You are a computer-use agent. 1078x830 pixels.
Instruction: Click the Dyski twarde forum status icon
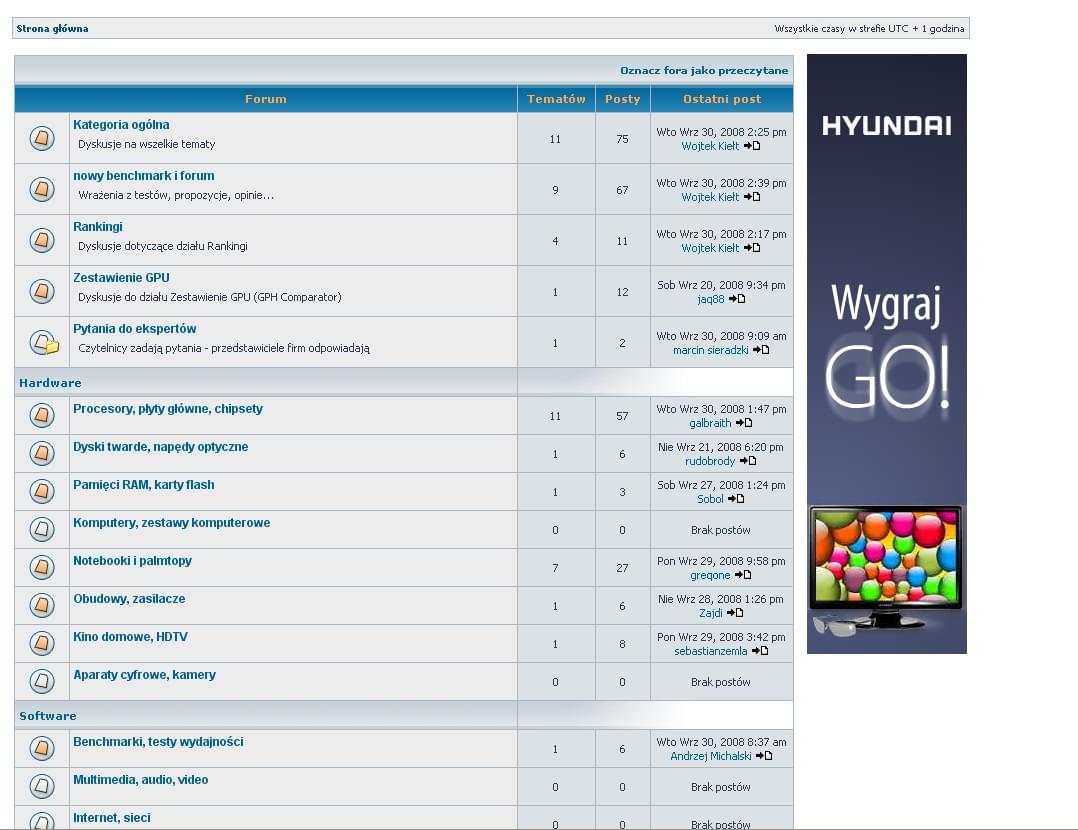click(x=42, y=453)
